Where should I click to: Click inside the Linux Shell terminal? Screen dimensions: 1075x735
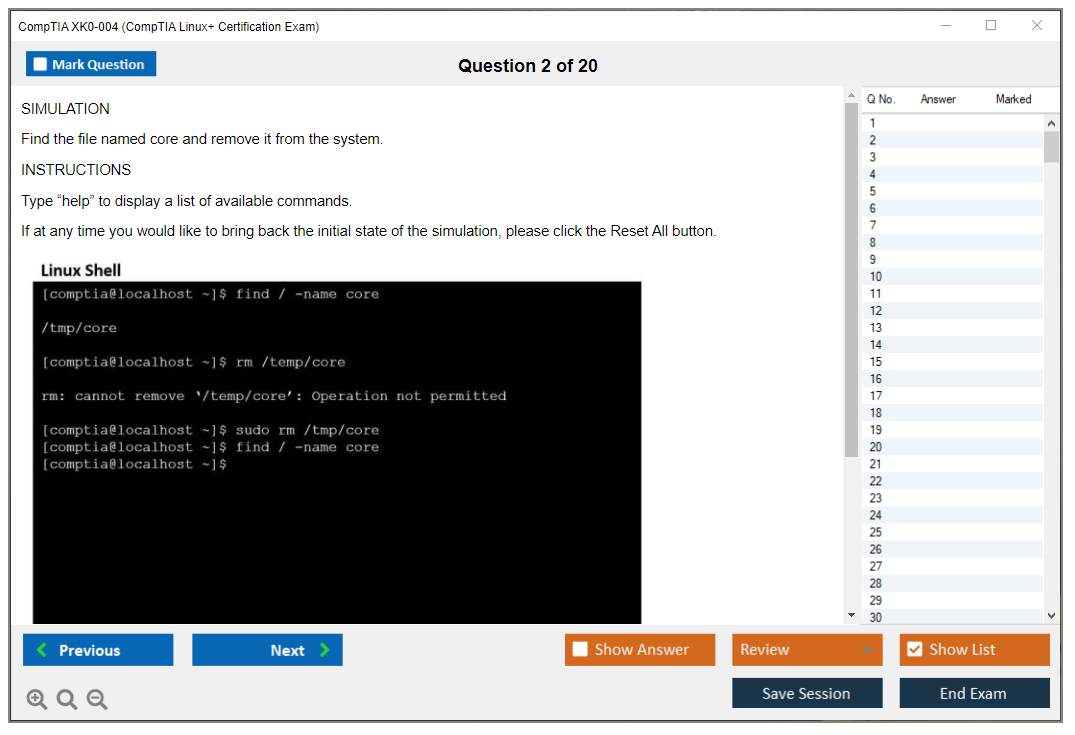pyautogui.click(x=337, y=540)
